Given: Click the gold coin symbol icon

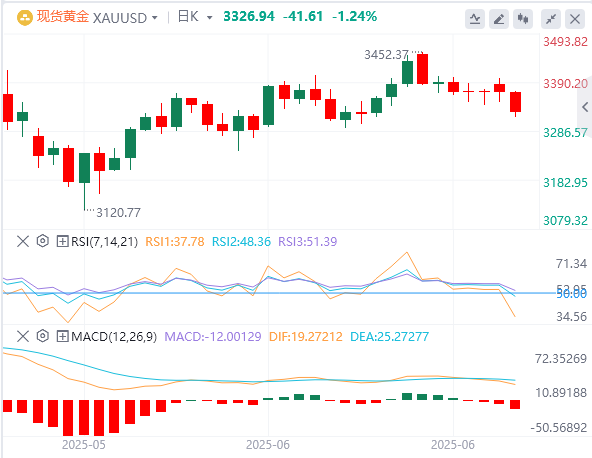Looking at the screenshot, I should click(x=25, y=18).
